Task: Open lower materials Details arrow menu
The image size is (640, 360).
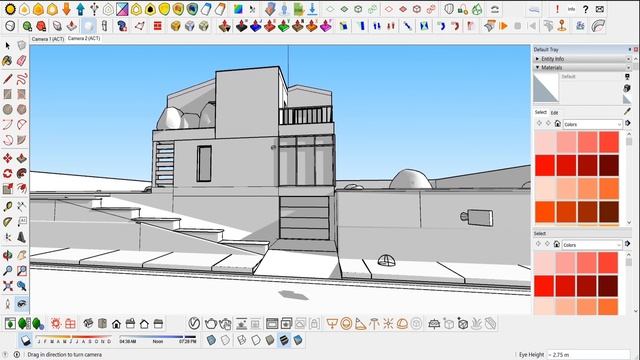Action: click(628, 244)
